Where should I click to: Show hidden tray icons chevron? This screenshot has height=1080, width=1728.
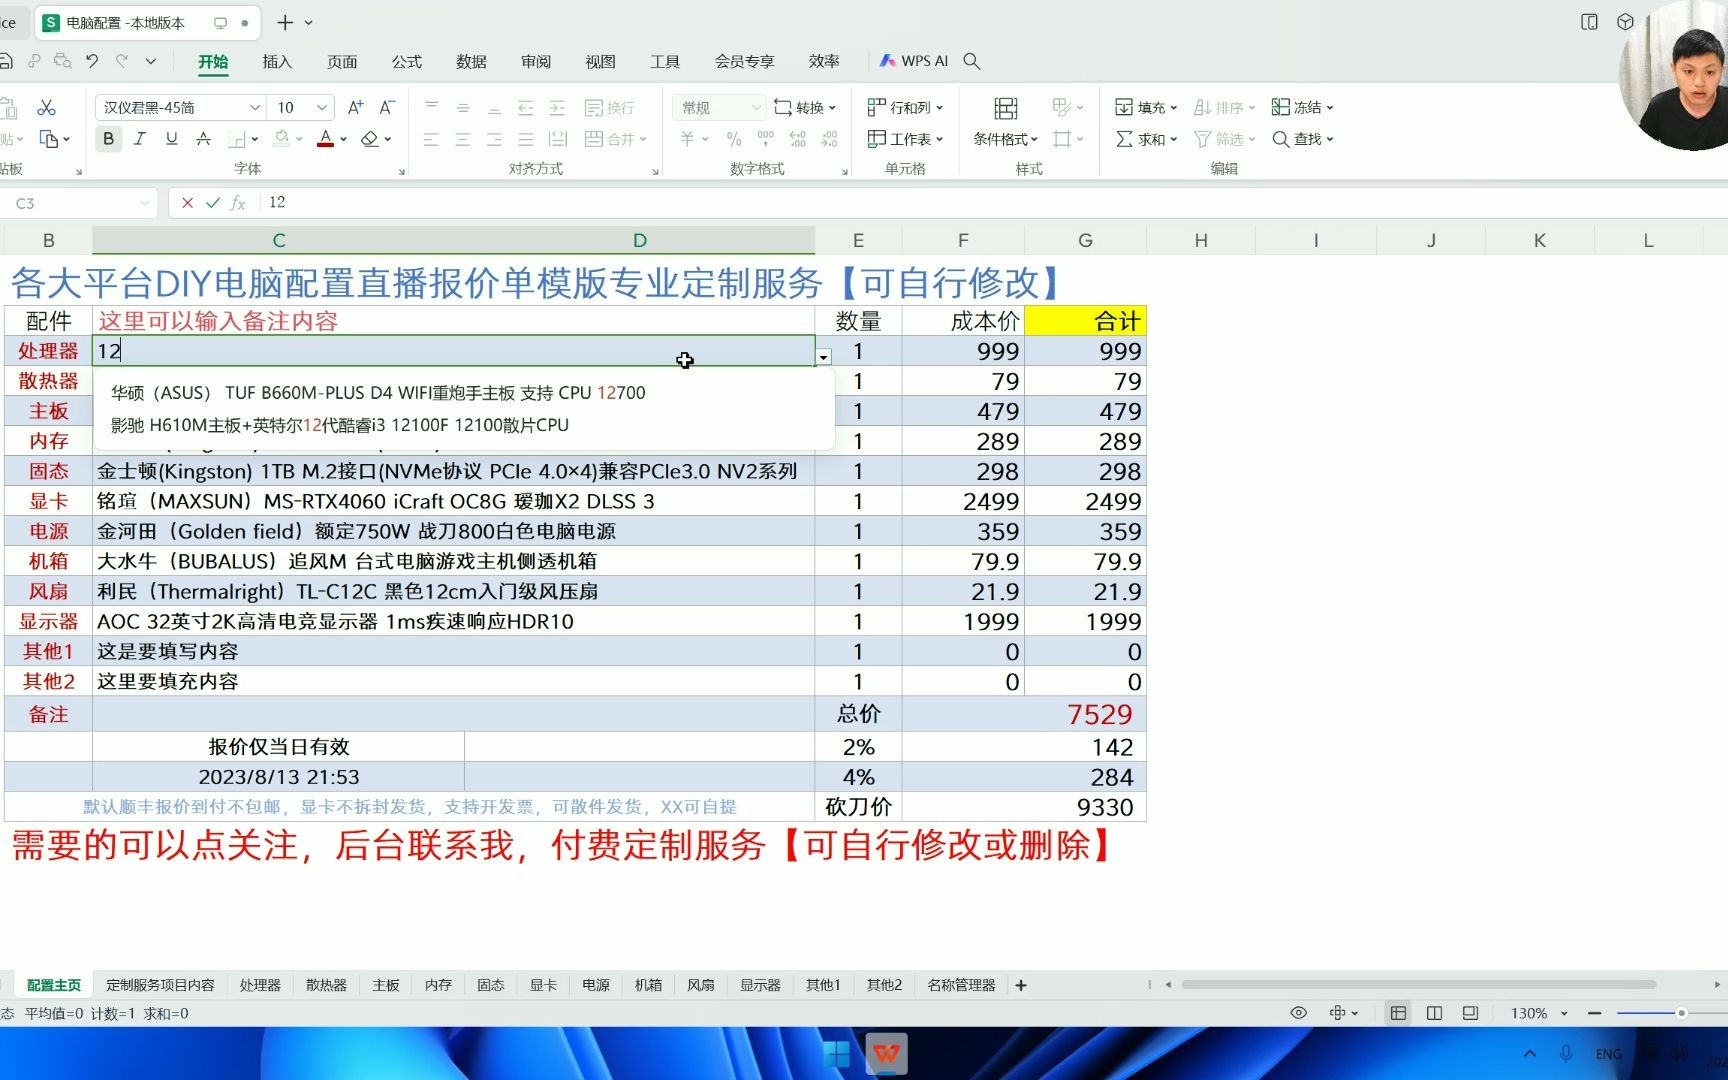pyautogui.click(x=1530, y=1054)
